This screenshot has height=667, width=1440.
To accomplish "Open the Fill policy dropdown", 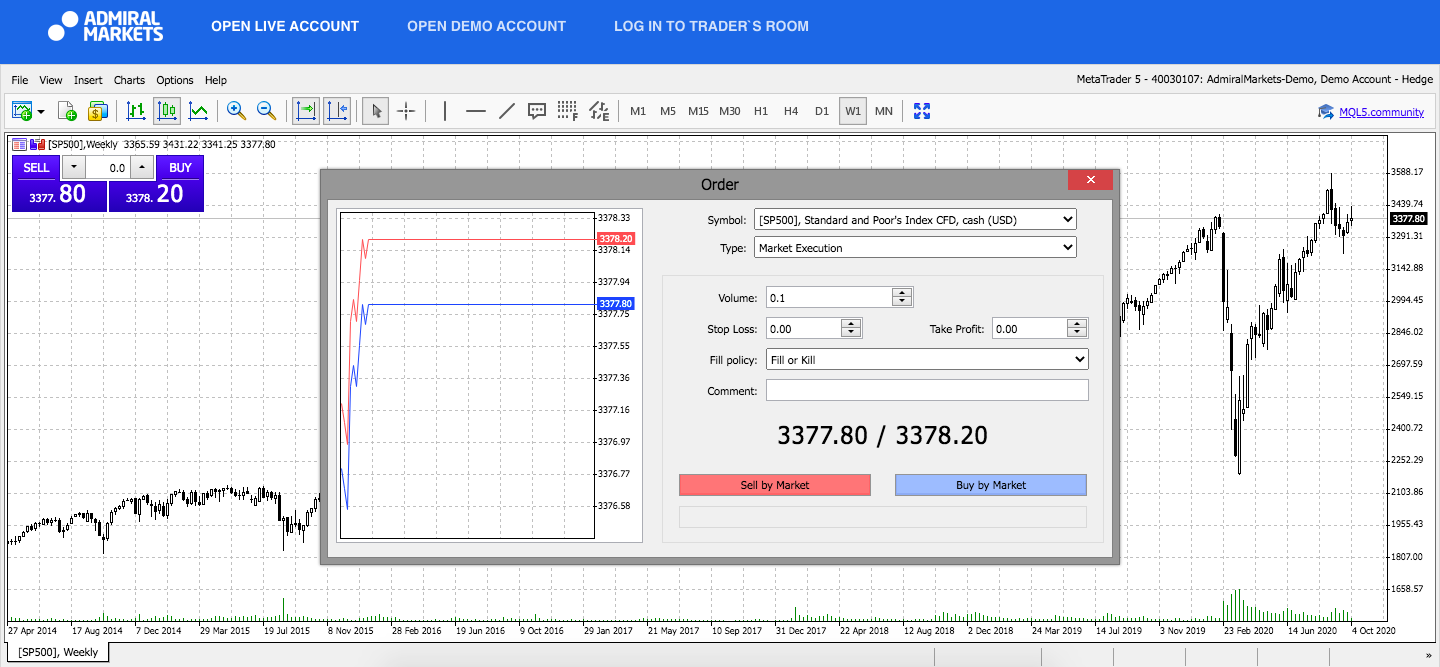I will pos(927,359).
